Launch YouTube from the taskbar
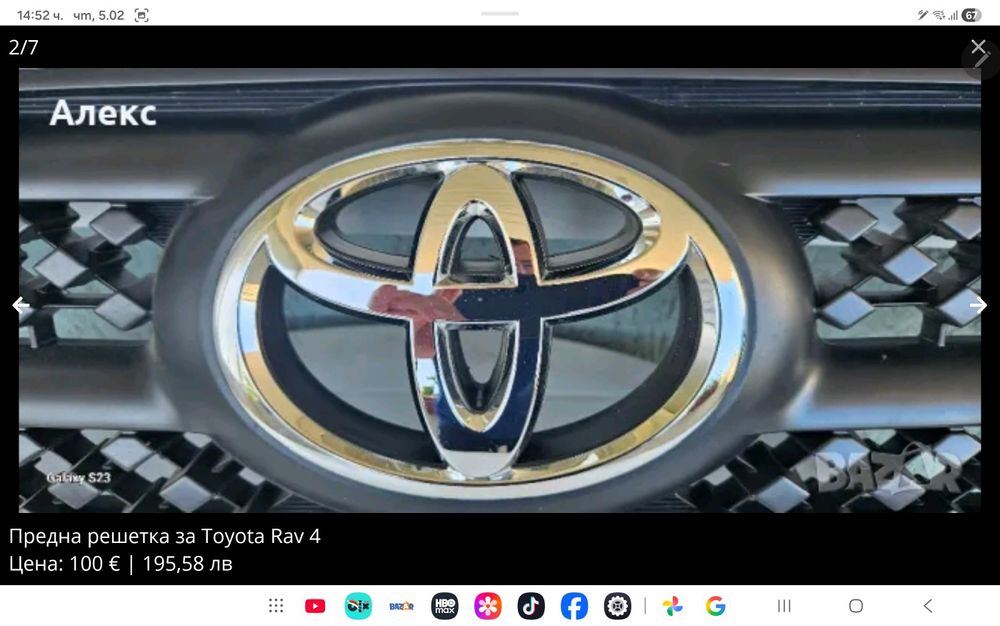 point(315,606)
